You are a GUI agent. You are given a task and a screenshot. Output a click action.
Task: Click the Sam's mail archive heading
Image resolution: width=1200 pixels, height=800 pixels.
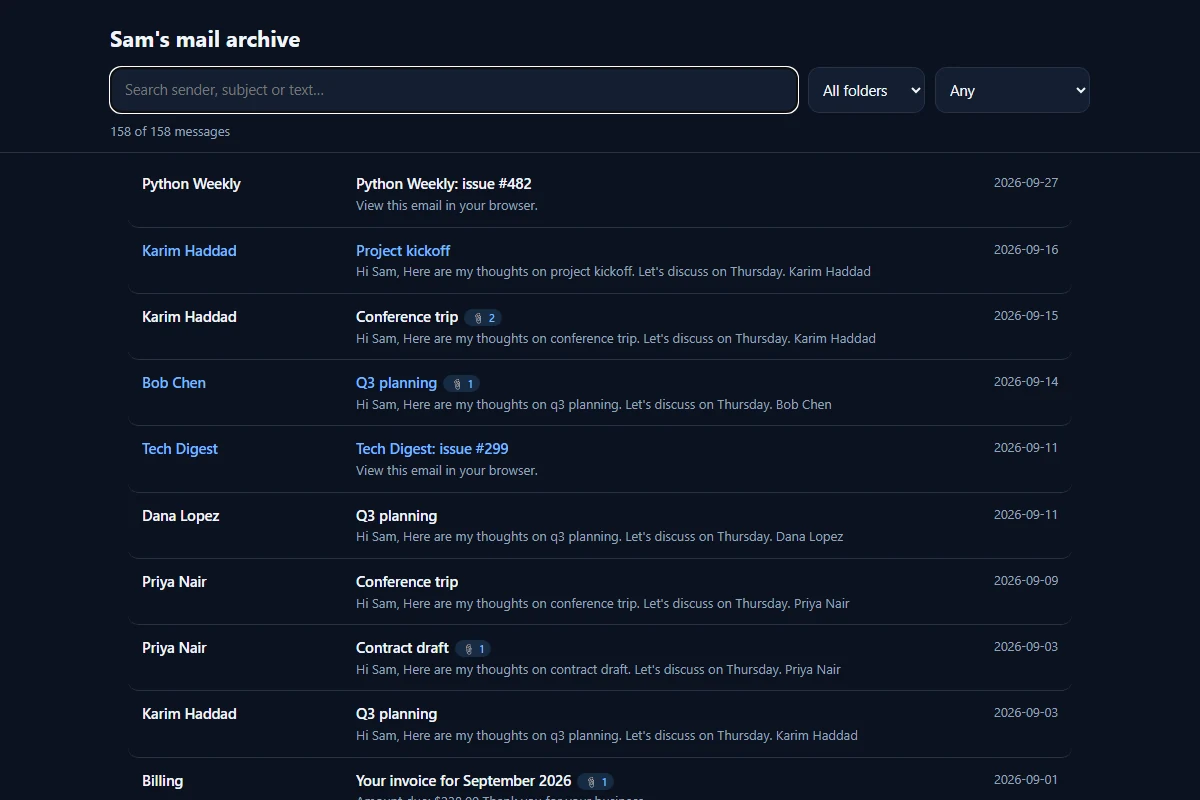[205, 40]
